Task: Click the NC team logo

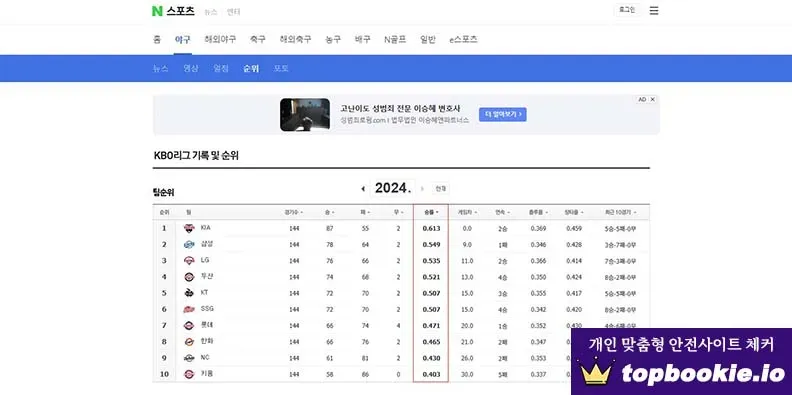Action: click(x=189, y=358)
